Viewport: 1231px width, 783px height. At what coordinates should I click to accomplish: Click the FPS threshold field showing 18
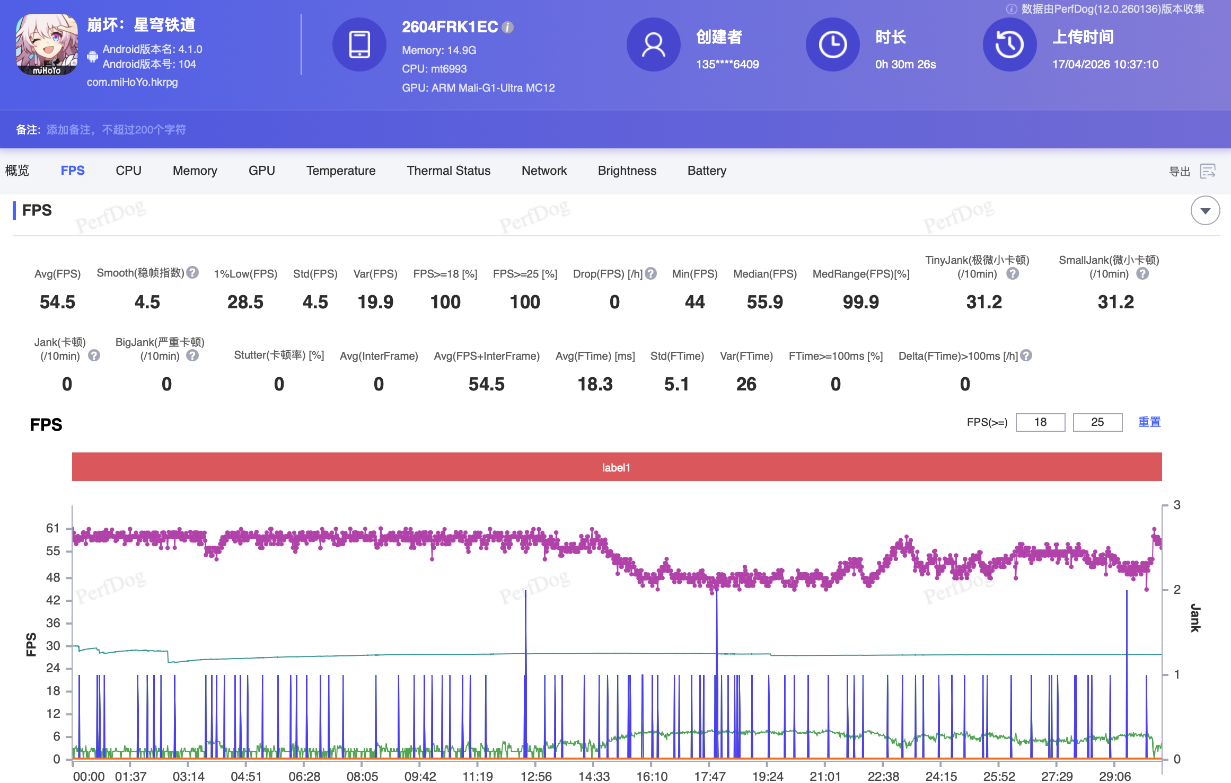[1040, 422]
